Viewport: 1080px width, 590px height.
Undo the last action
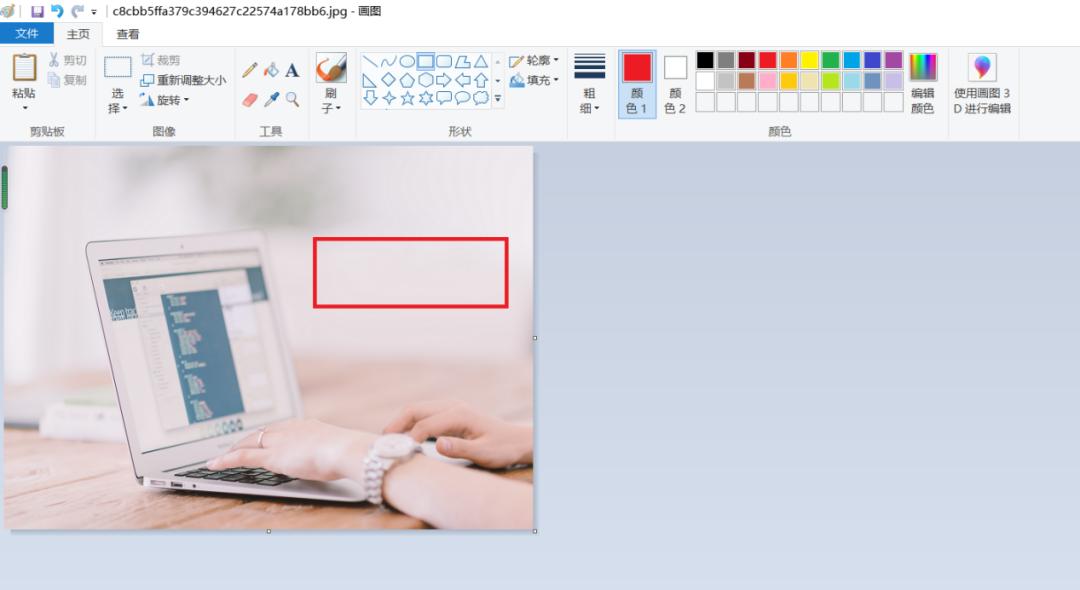tap(57, 11)
